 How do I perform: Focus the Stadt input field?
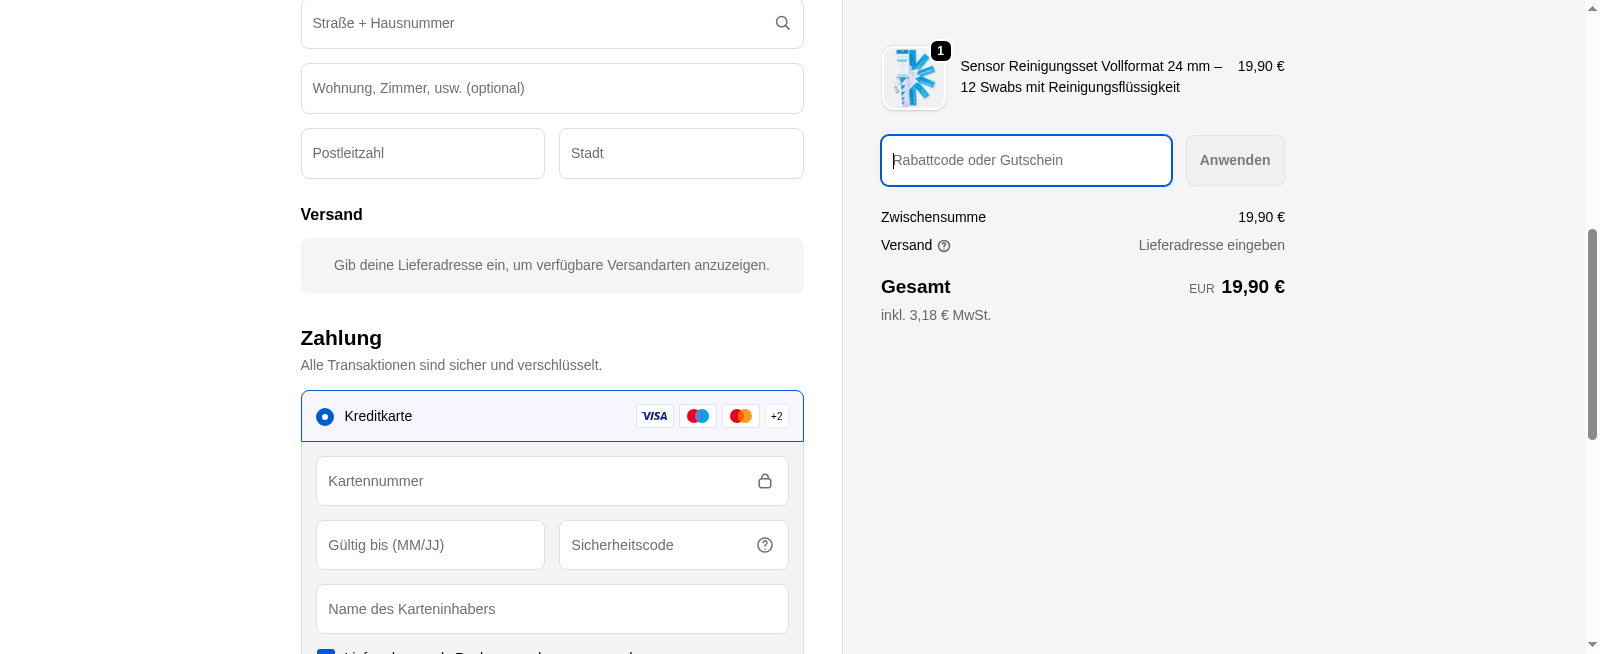pyautogui.click(x=681, y=153)
